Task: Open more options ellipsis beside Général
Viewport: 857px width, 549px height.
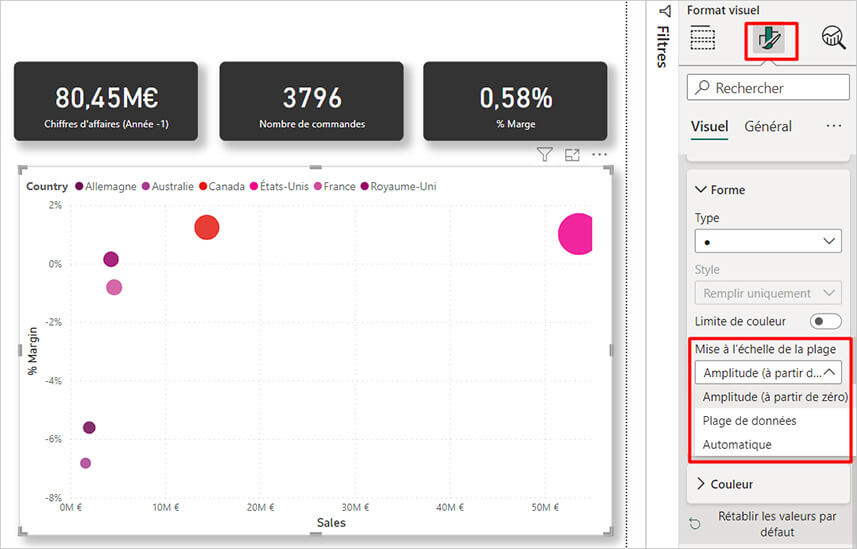Action: tap(834, 126)
